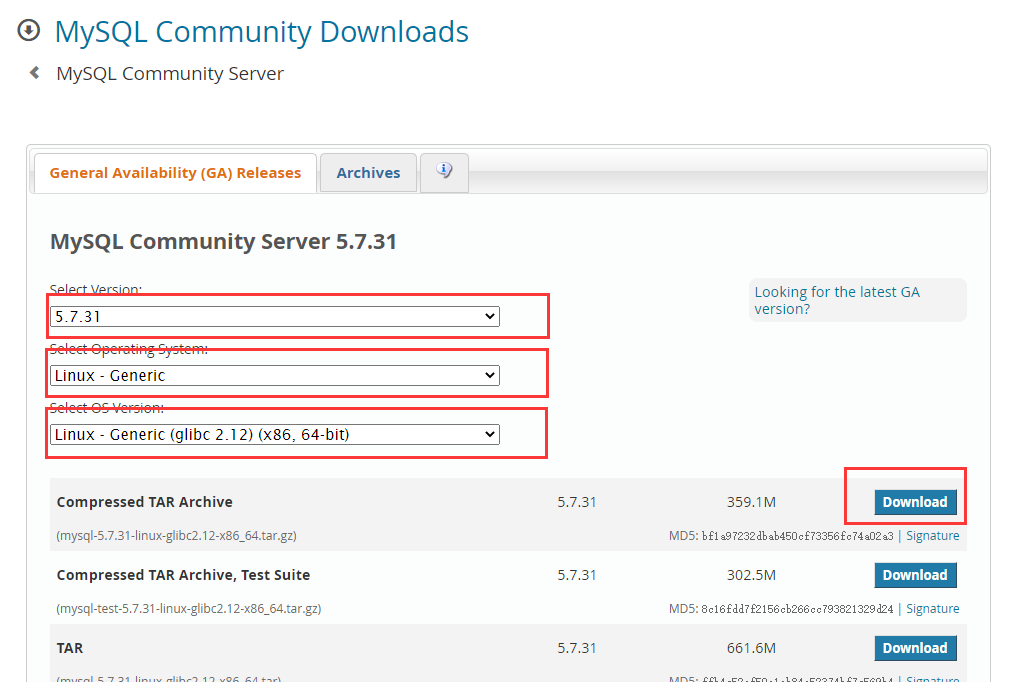Click the 661.6M size value
The height and width of the screenshot is (682, 1031).
751,648
